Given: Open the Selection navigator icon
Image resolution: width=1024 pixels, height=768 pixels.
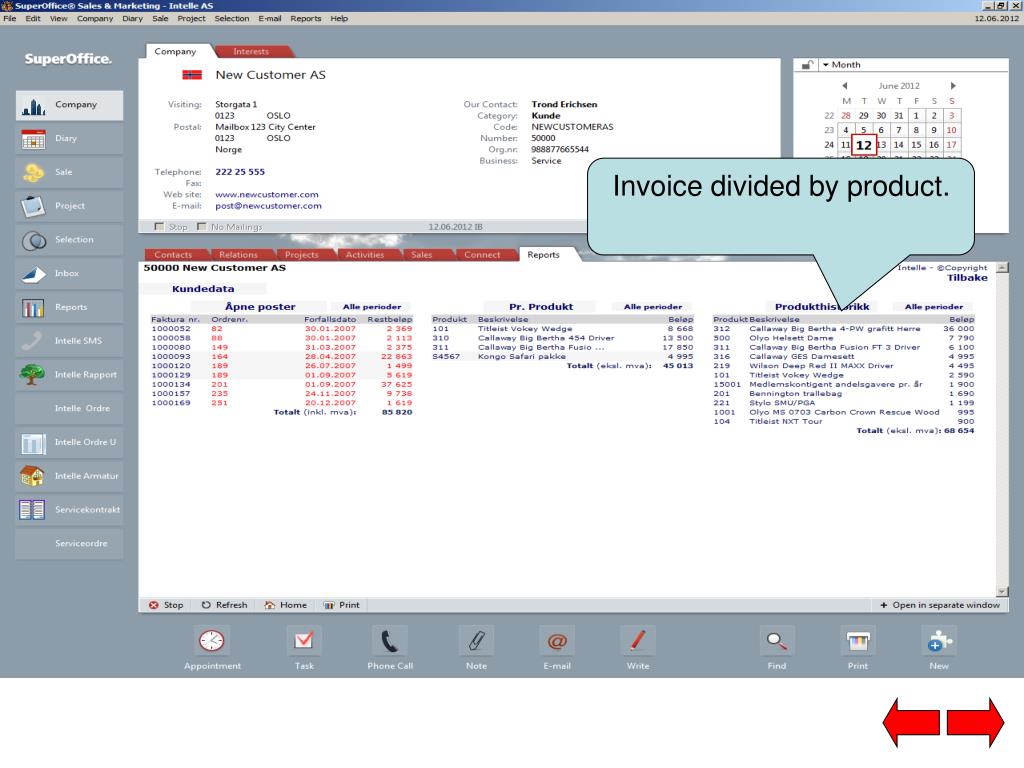Looking at the screenshot, I should pos(33,240).
